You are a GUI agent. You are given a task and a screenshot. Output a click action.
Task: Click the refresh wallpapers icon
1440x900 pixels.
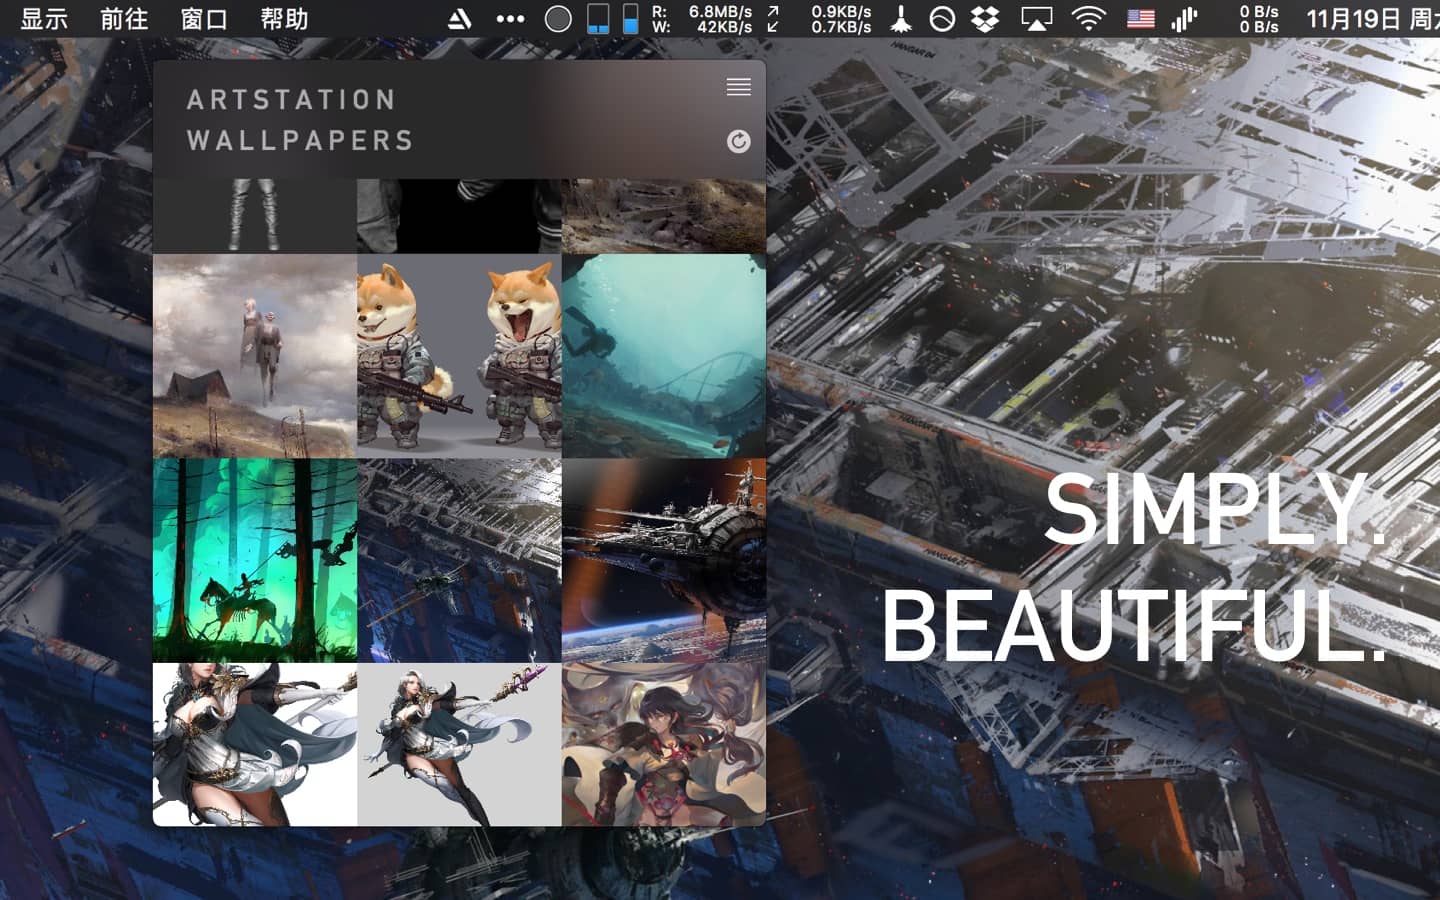(738, 141)
